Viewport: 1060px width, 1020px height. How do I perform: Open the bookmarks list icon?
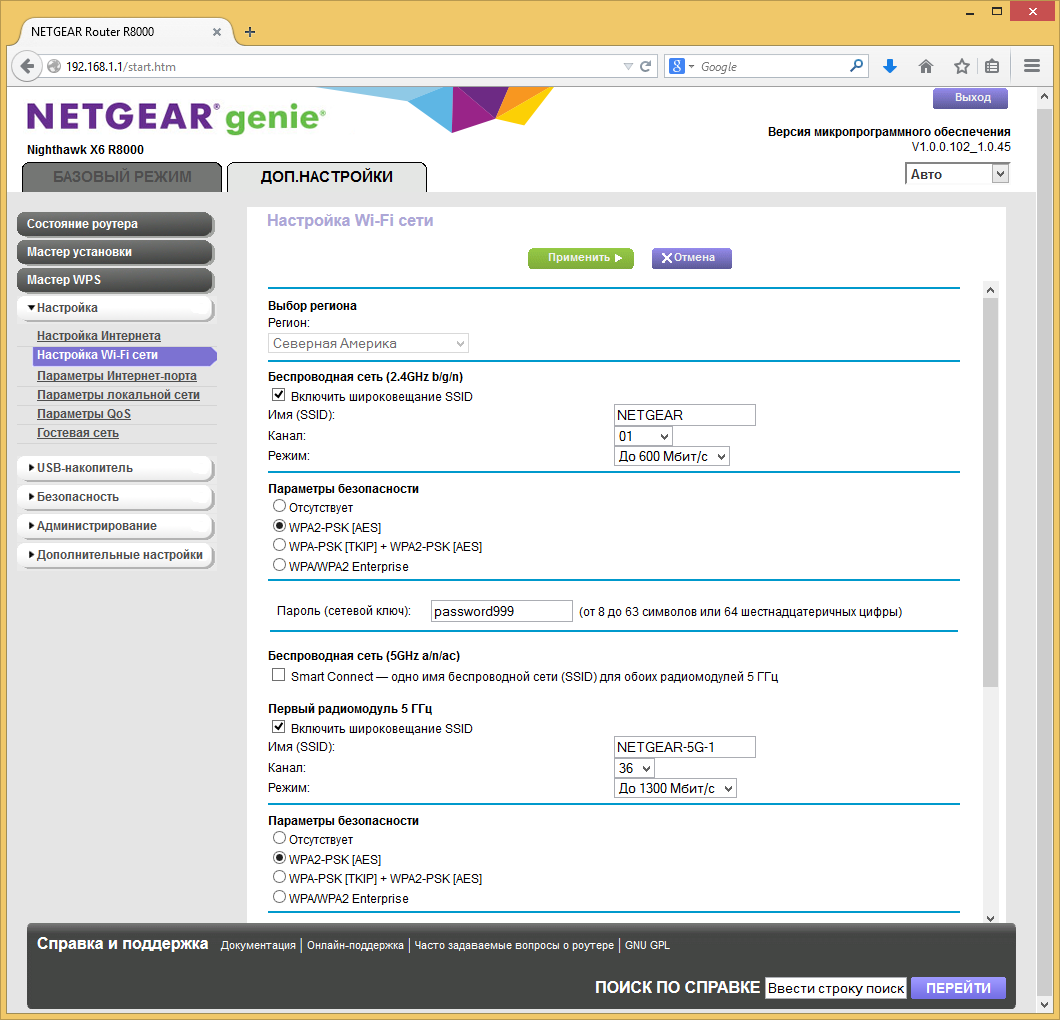click(992, 66)
